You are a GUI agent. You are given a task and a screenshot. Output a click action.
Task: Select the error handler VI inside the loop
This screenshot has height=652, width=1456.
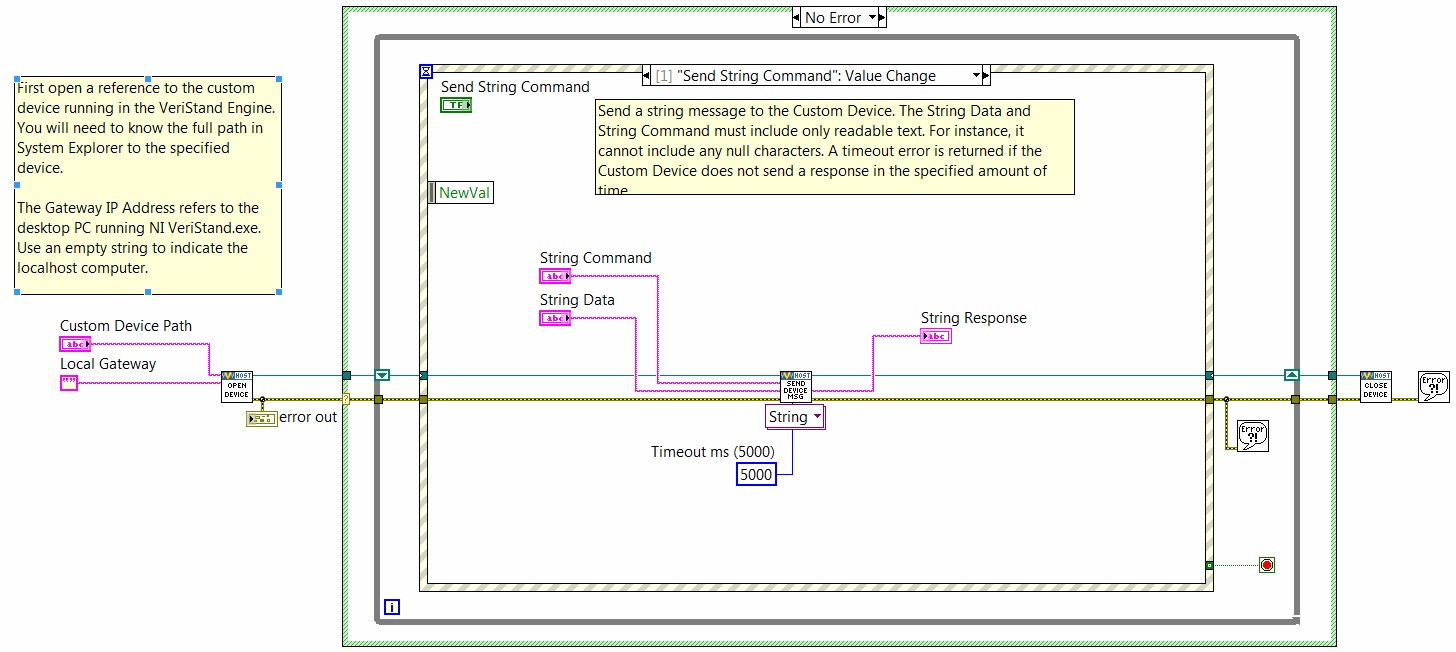(1253, 436)
